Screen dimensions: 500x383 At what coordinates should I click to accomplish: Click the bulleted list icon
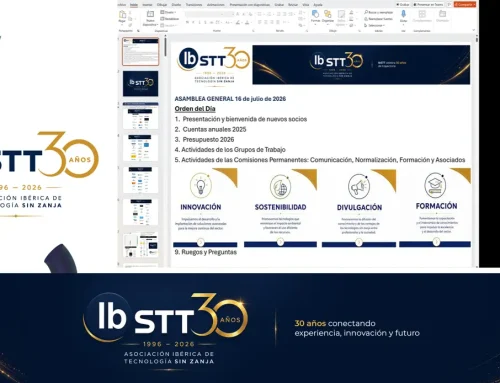pos(259,14)
